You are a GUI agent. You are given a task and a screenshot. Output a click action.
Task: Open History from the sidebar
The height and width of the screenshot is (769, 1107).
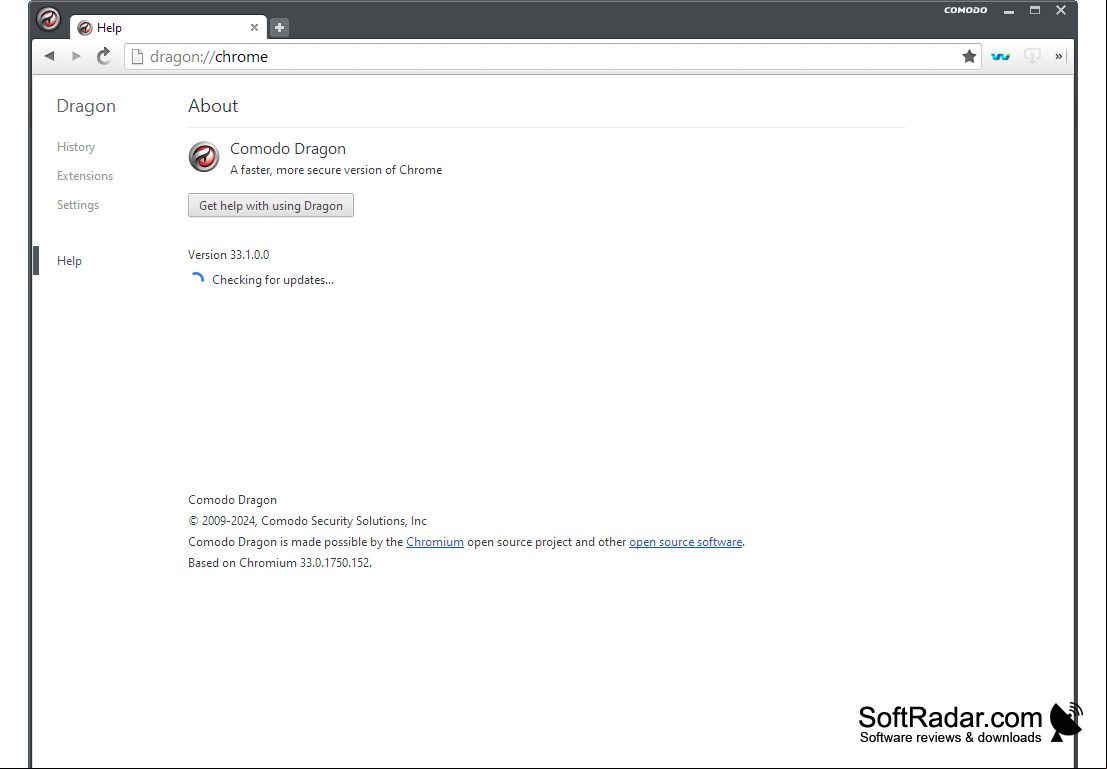pos(76,147)
